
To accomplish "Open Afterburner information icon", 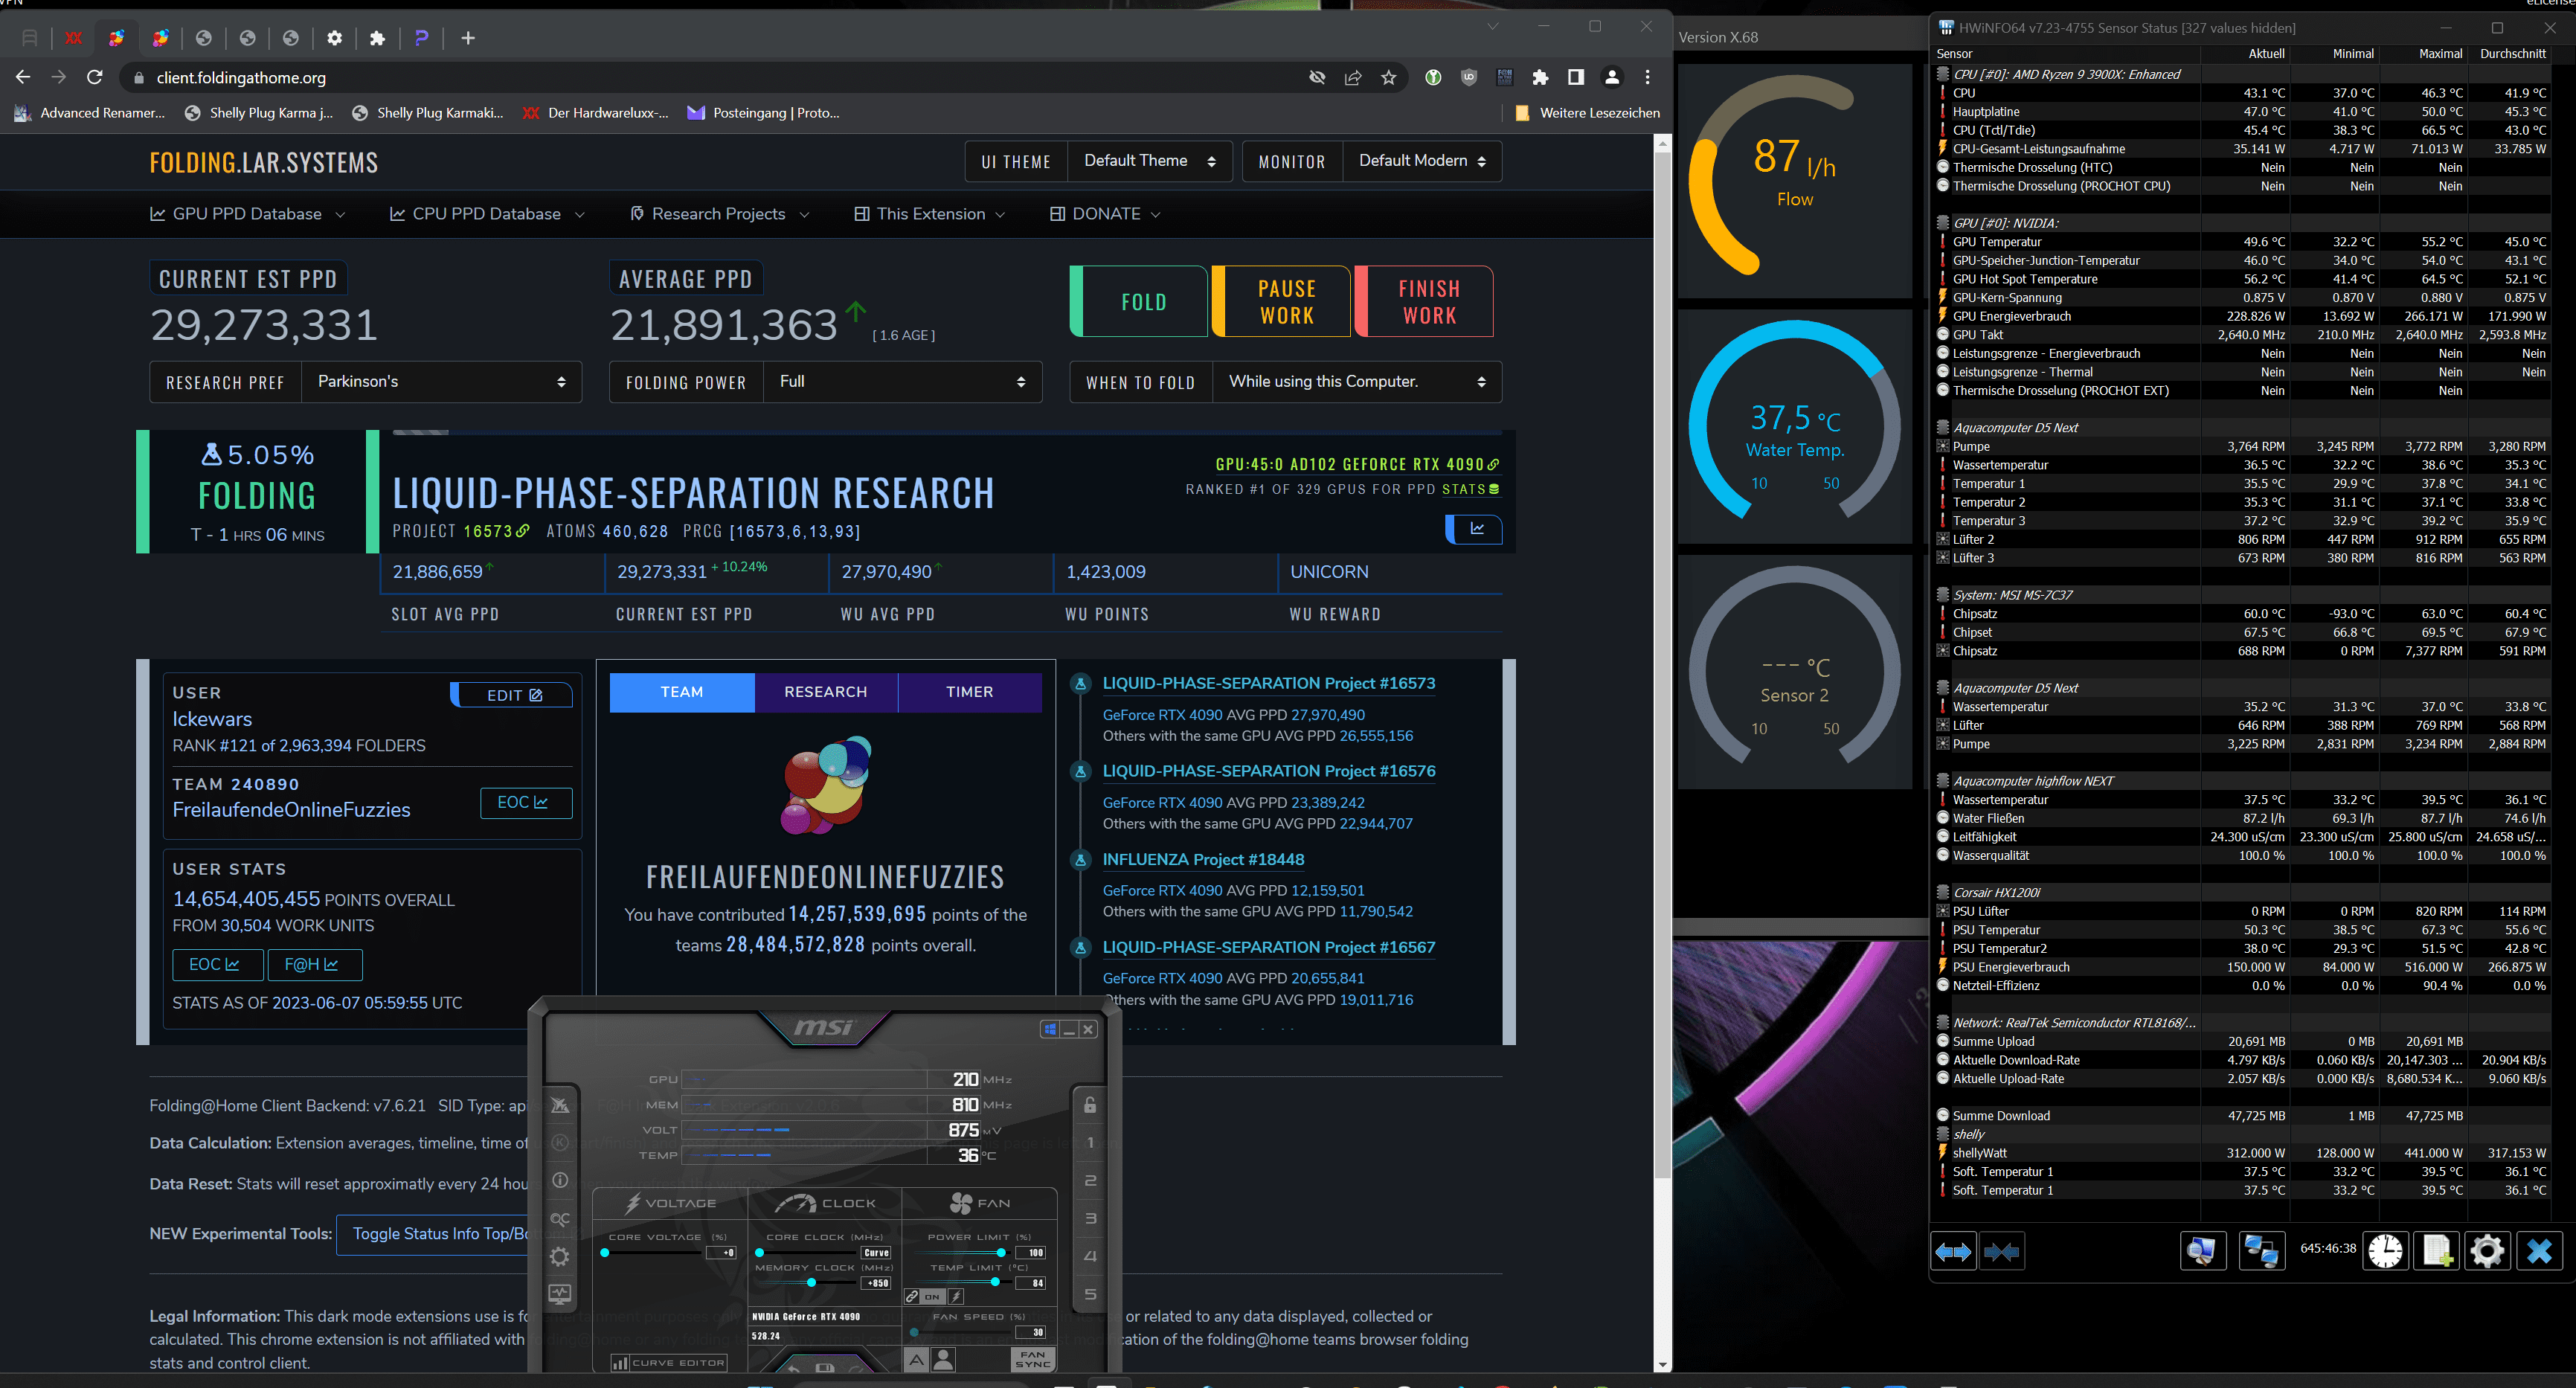I will click(x=560, y=1181).
